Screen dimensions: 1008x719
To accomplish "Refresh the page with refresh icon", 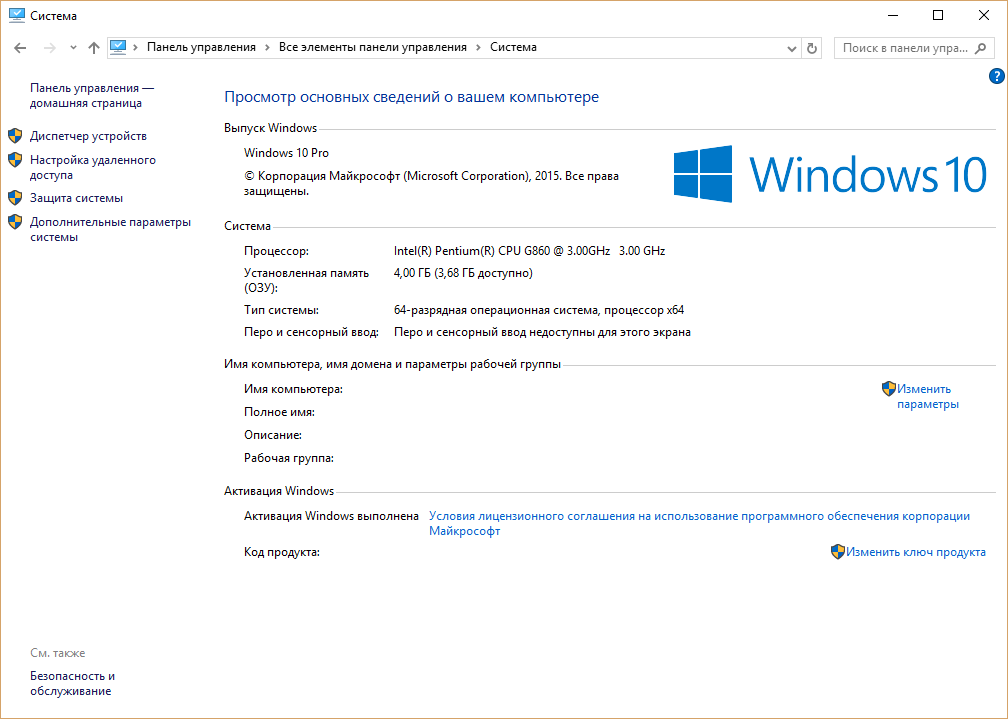I will tap(812, 48).
